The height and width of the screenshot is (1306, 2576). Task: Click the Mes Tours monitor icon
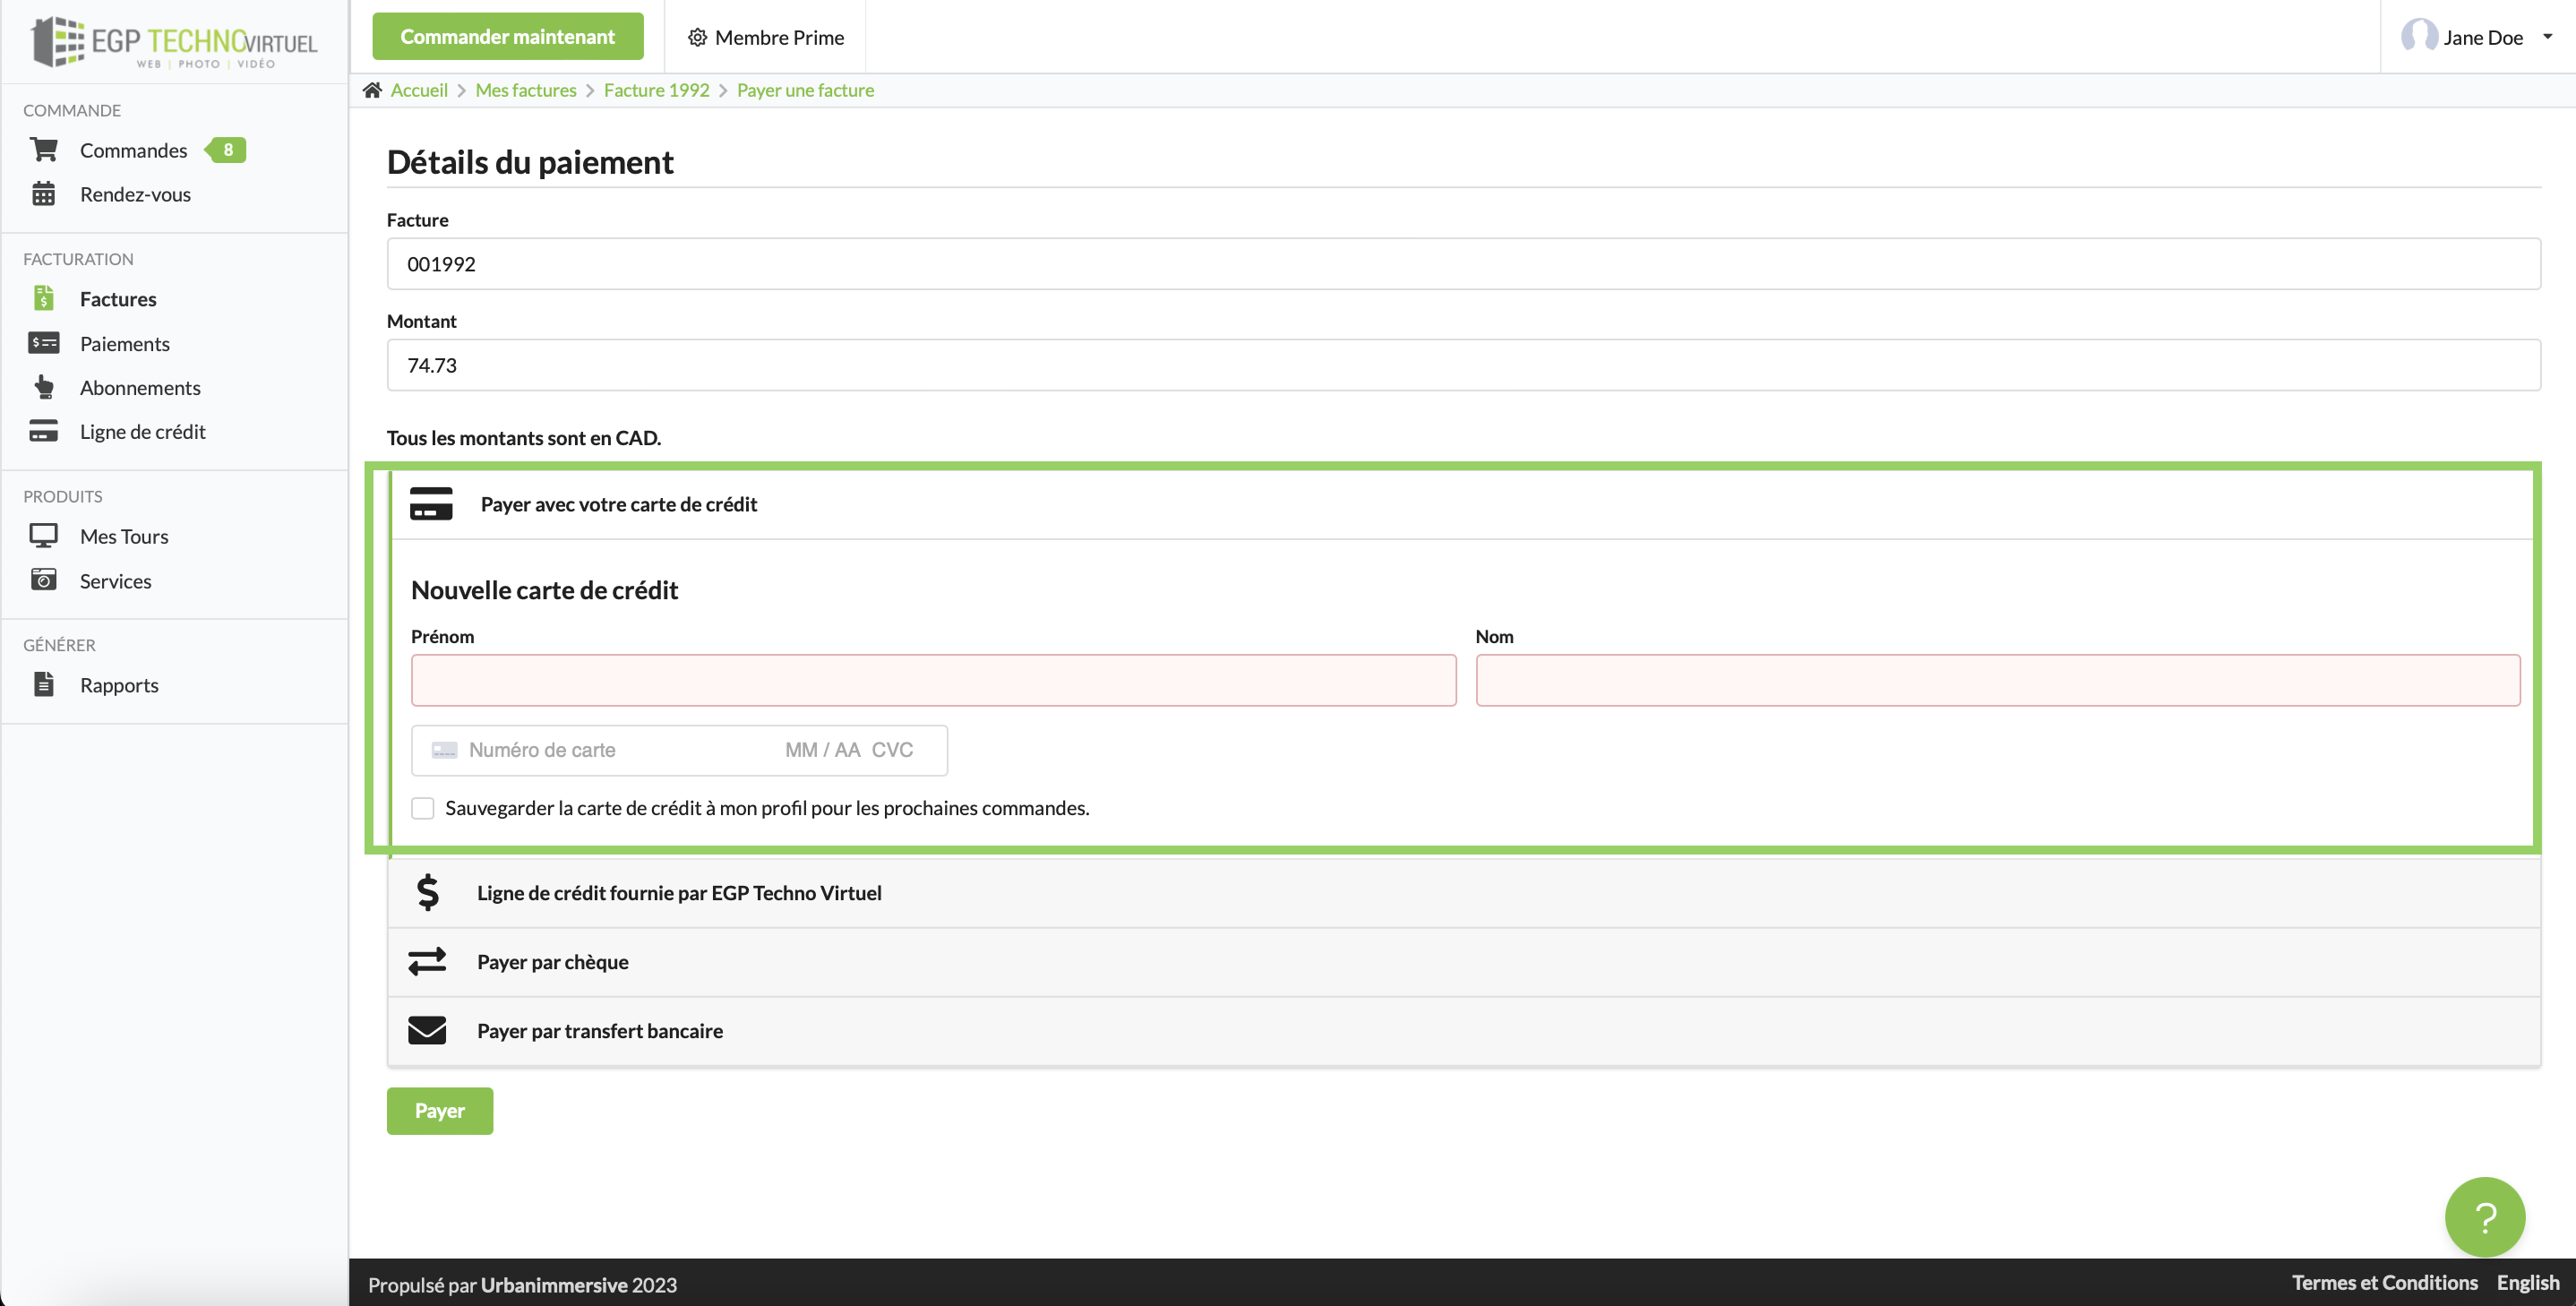point(43,536)
